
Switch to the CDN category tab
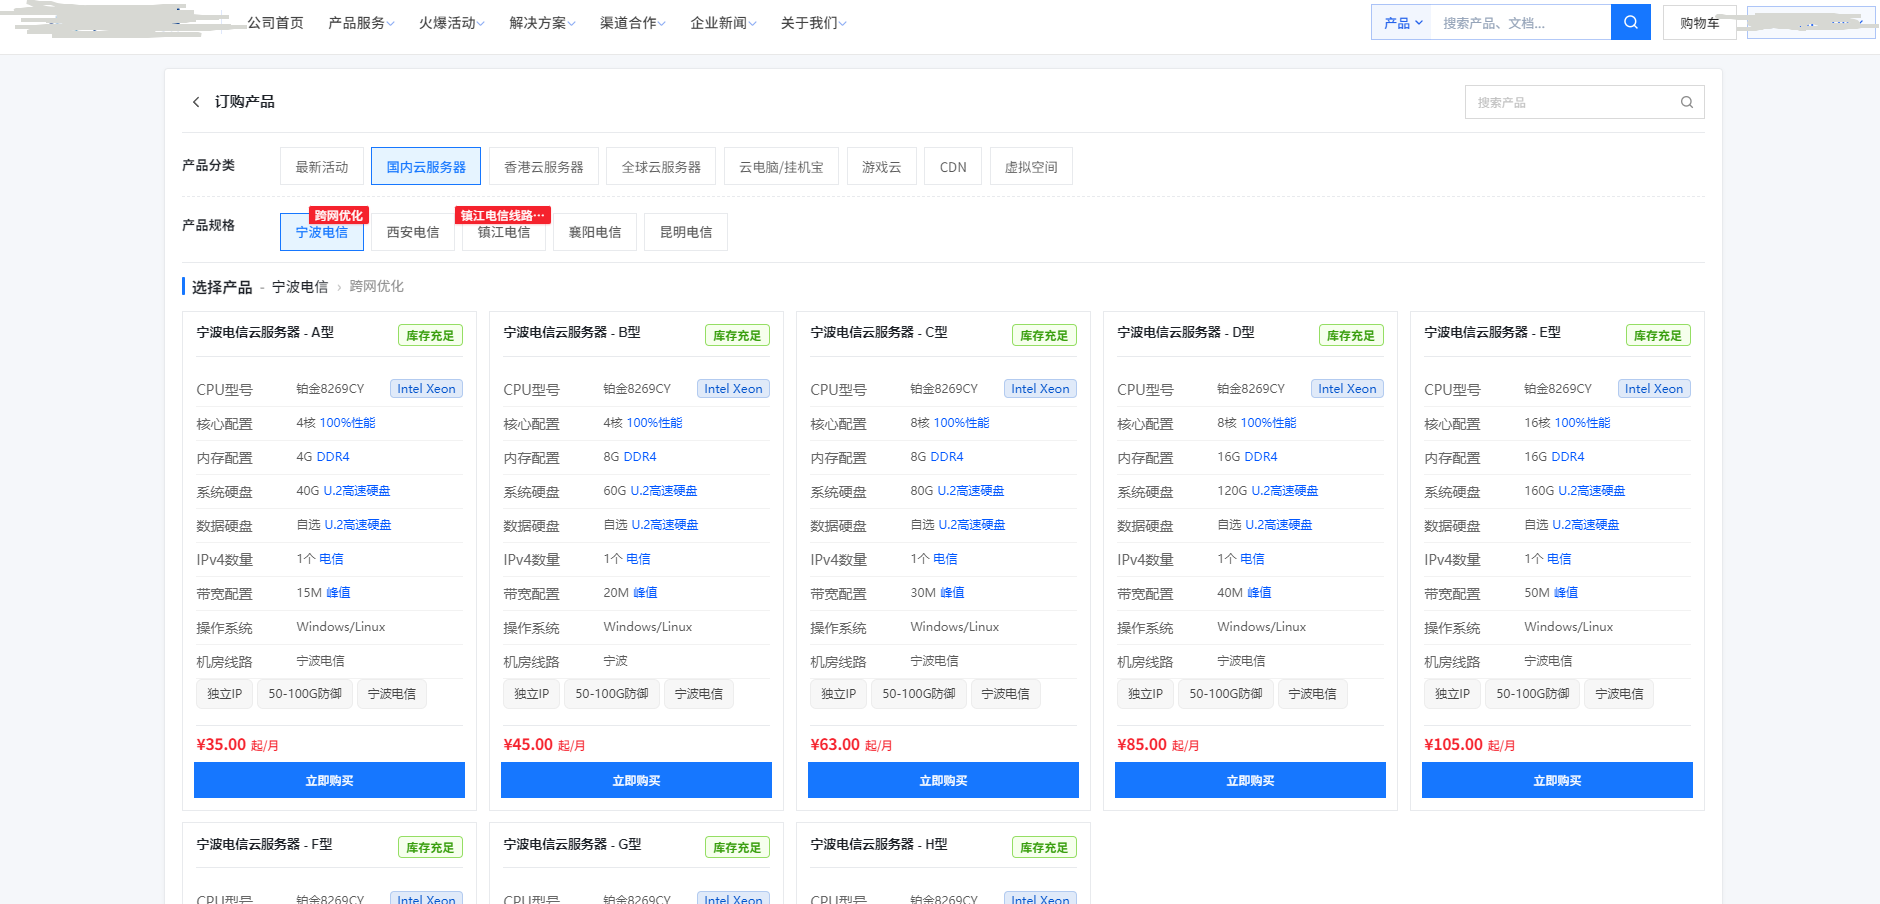[953, 167]
